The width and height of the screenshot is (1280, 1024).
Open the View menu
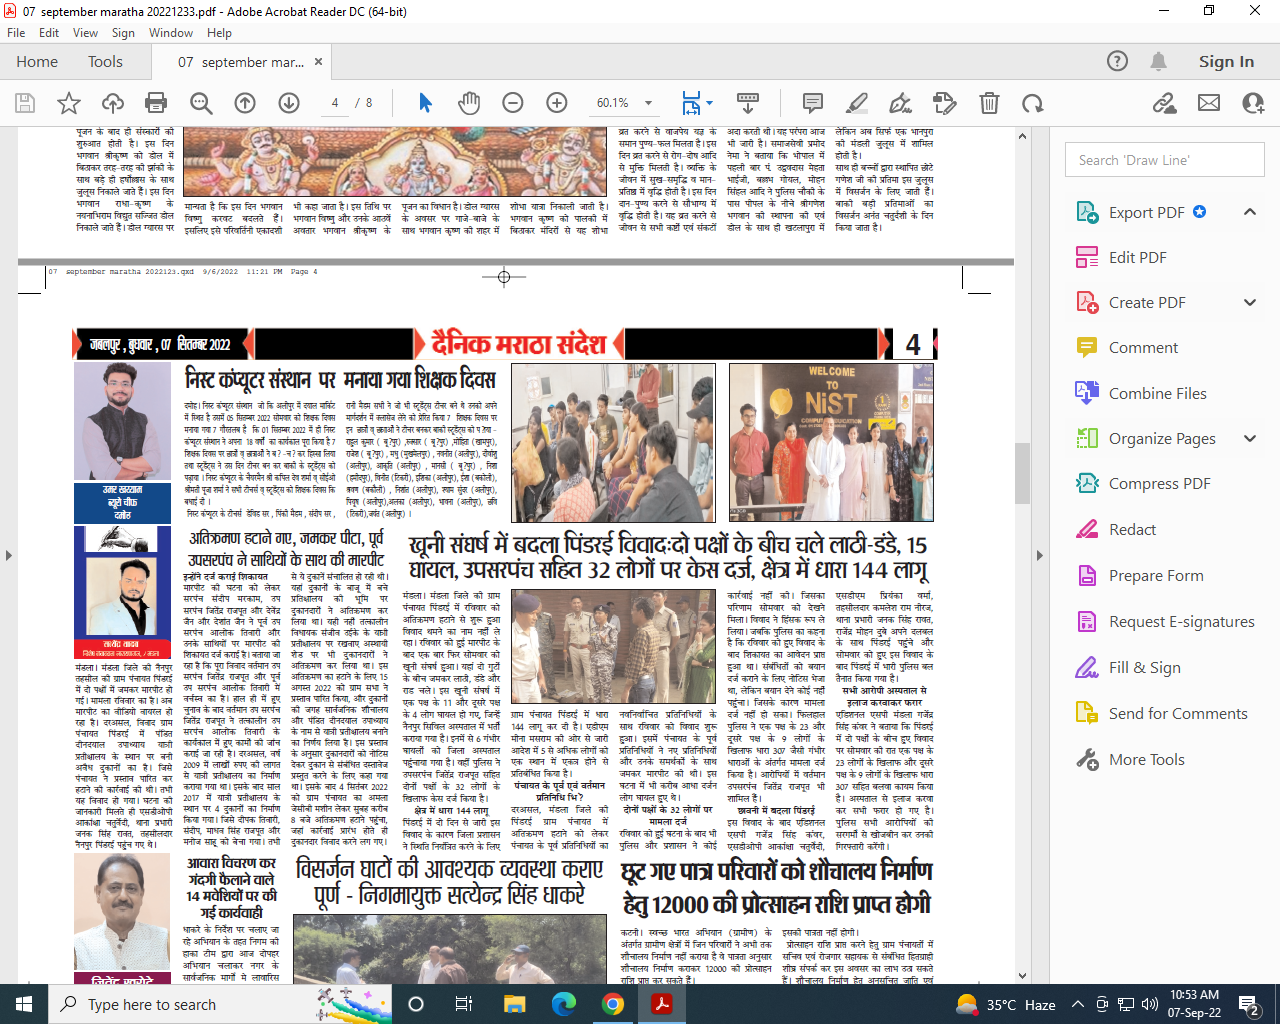[85, 33]
